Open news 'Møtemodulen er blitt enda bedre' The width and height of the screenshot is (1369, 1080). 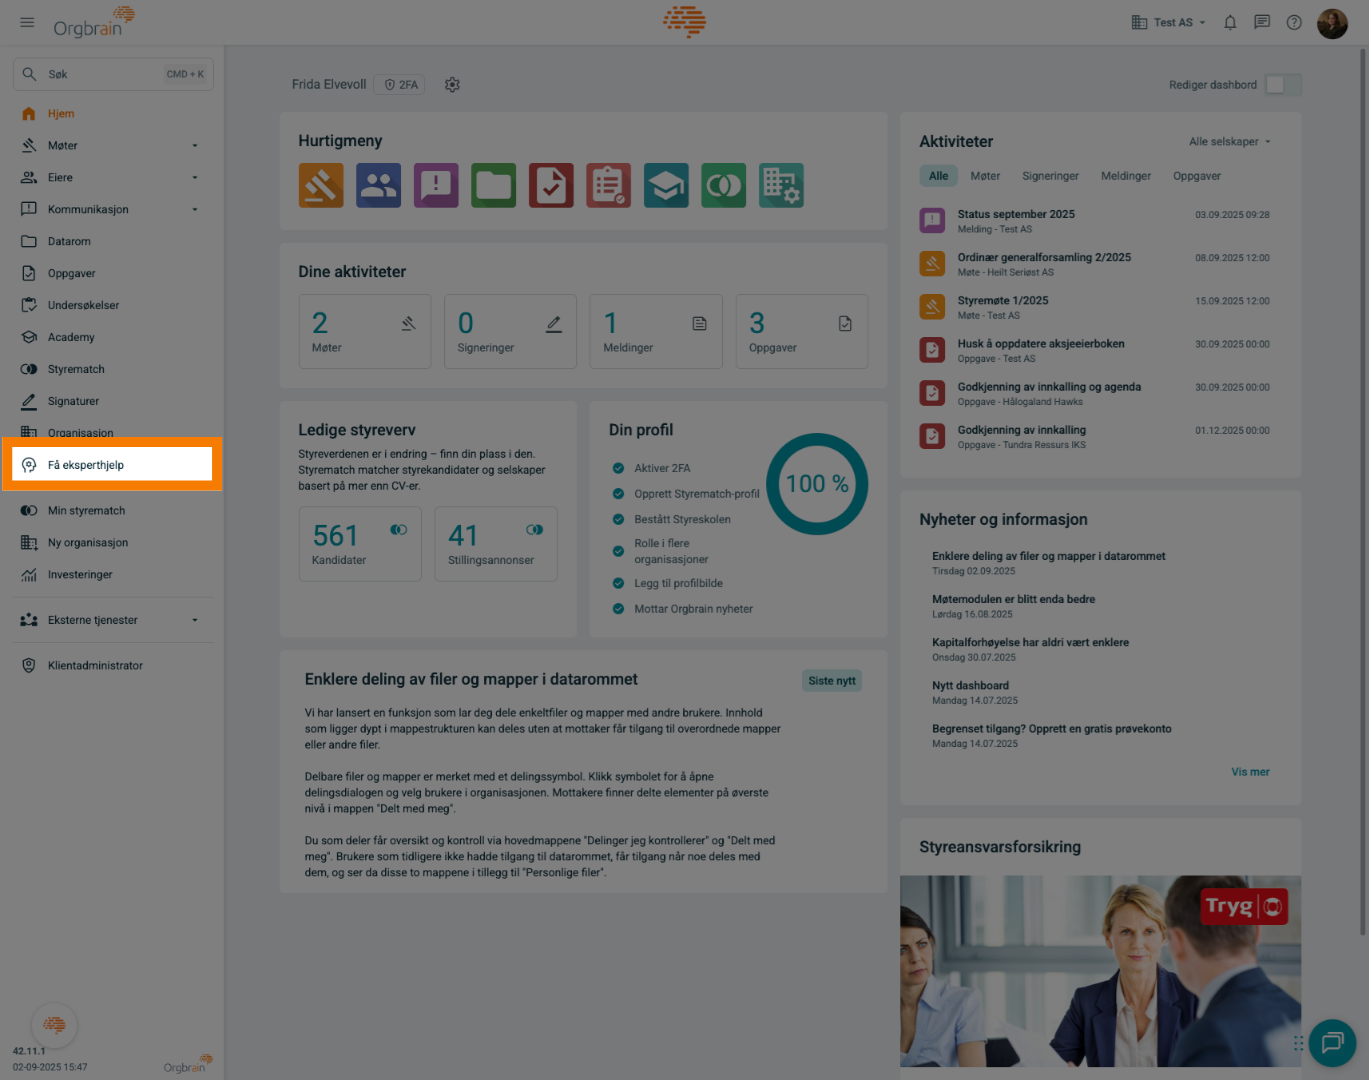1013,600
